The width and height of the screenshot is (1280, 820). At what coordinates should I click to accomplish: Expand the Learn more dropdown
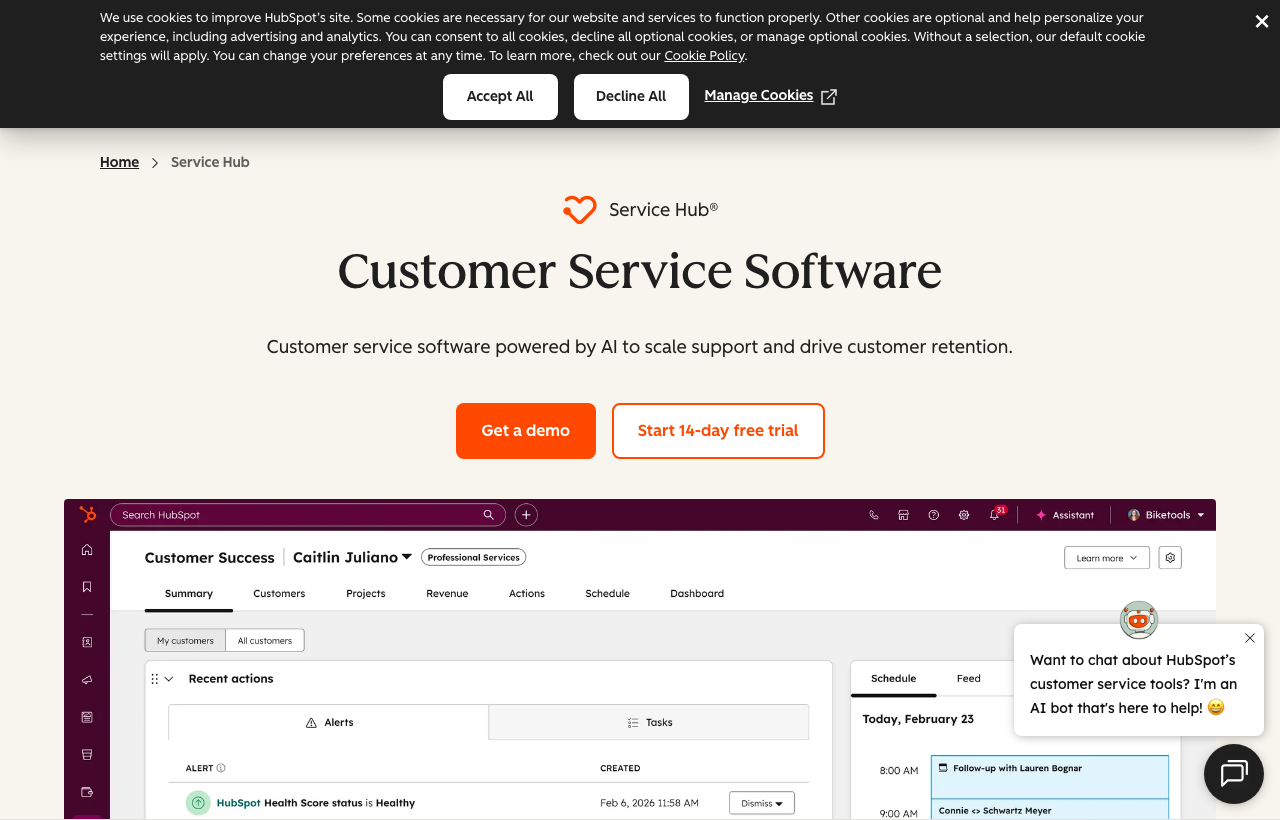tap(1107, 558)
